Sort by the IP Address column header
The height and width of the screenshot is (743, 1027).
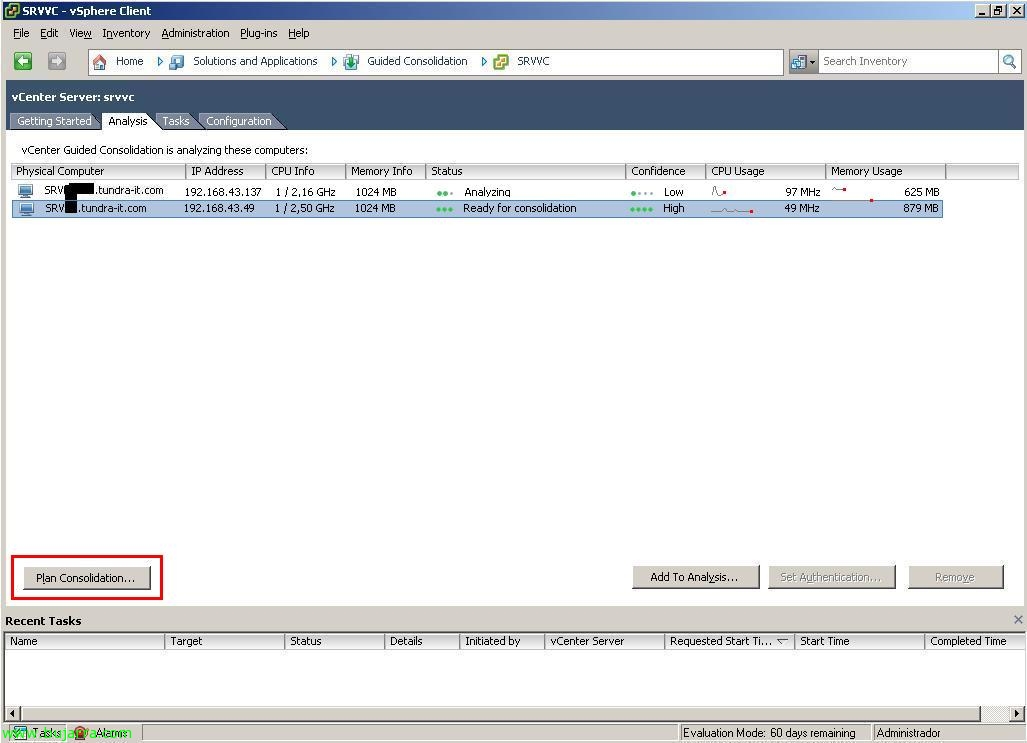point(225,171)
